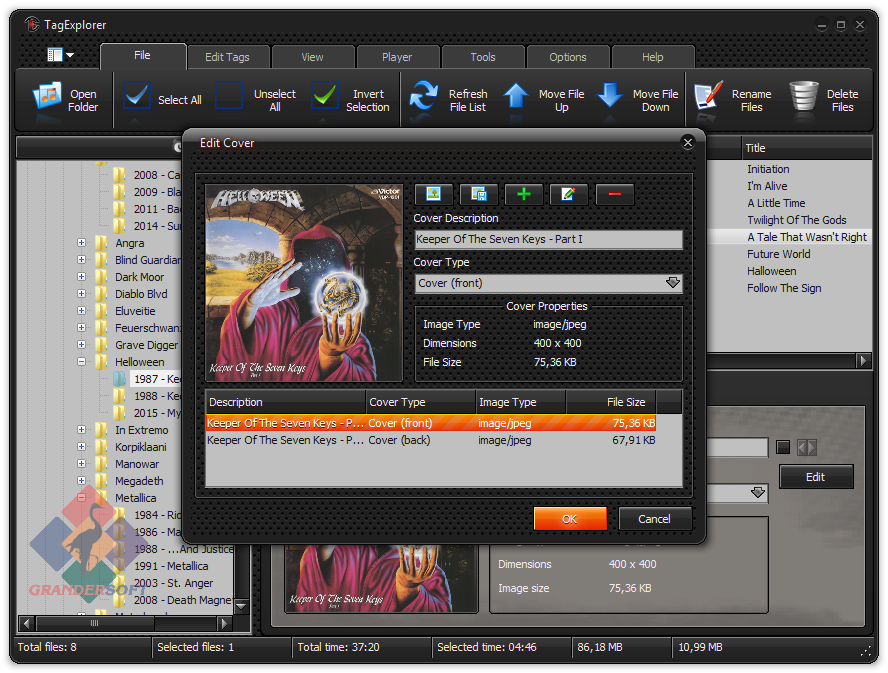
Task: Select the Cover (back) list row
Action: coord(430,440)
